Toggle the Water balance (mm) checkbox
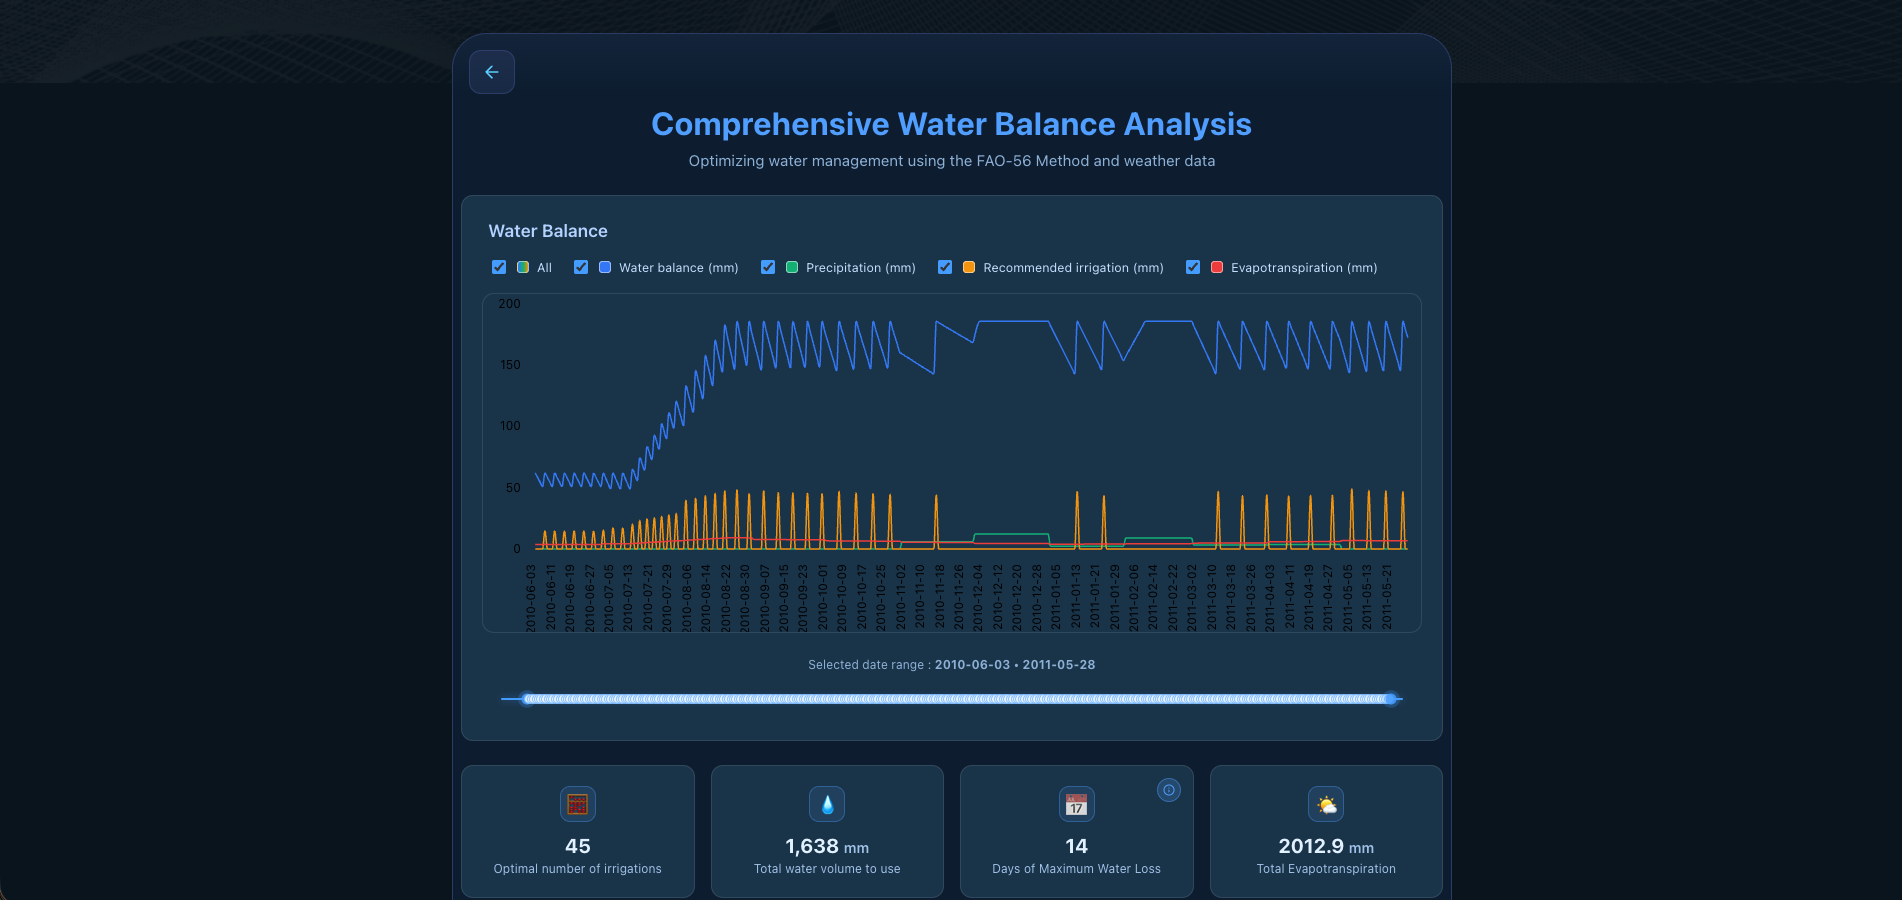This screenshot has height=900, width=1902. point(581,267)
